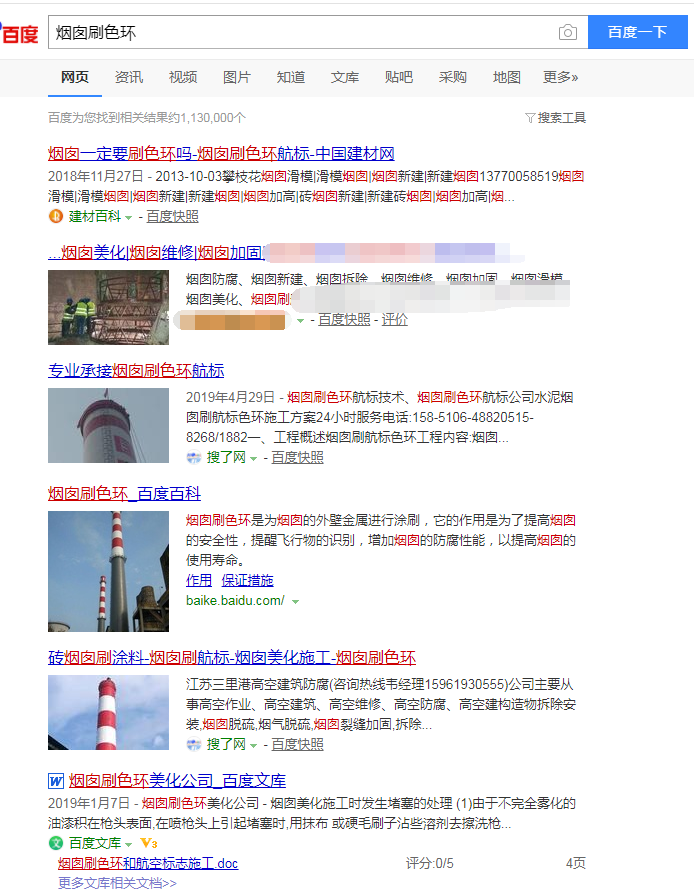The height and width of the screenshot is (889, 694).
Task: Click the camera image search icon
Action: 568,32
